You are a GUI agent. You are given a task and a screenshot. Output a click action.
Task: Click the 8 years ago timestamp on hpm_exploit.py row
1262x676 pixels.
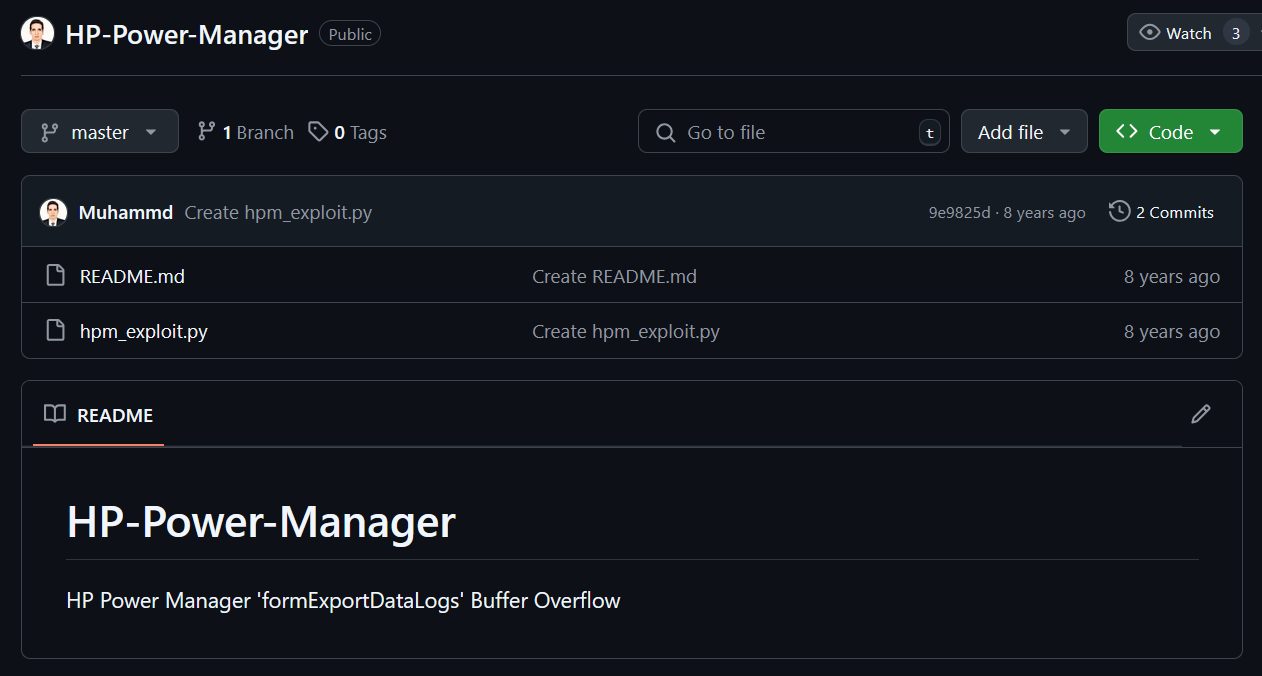1172,331
